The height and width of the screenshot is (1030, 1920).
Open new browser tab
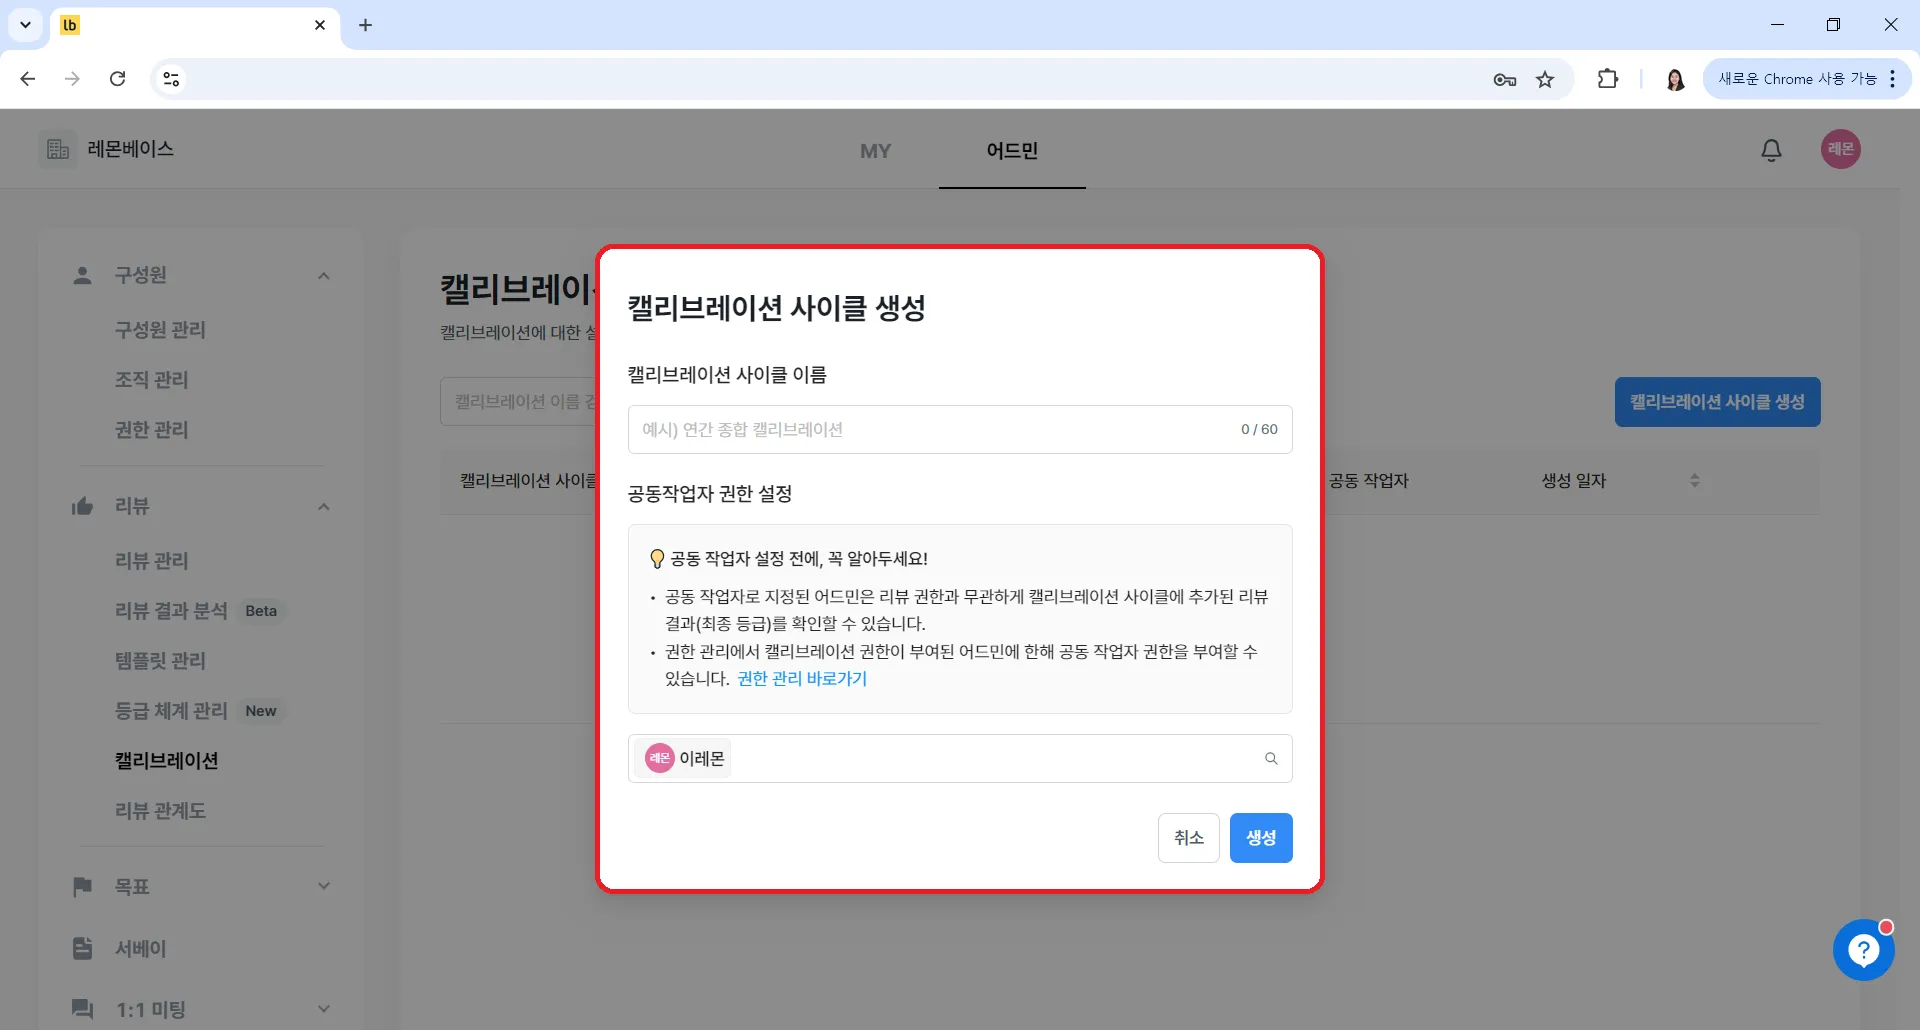coord(366,25)
